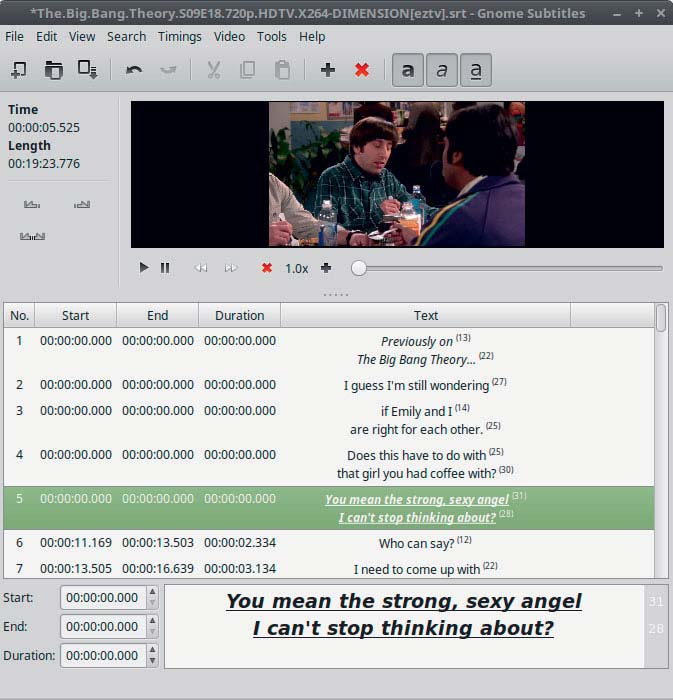Insert a new subtitle with plus icon

(328, 70)
